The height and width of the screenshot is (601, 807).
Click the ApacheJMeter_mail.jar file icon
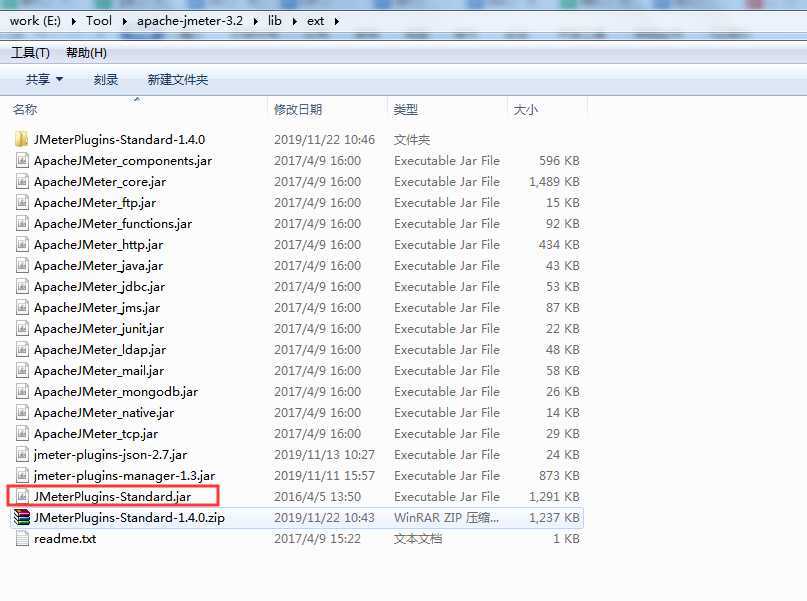[22, 370]
